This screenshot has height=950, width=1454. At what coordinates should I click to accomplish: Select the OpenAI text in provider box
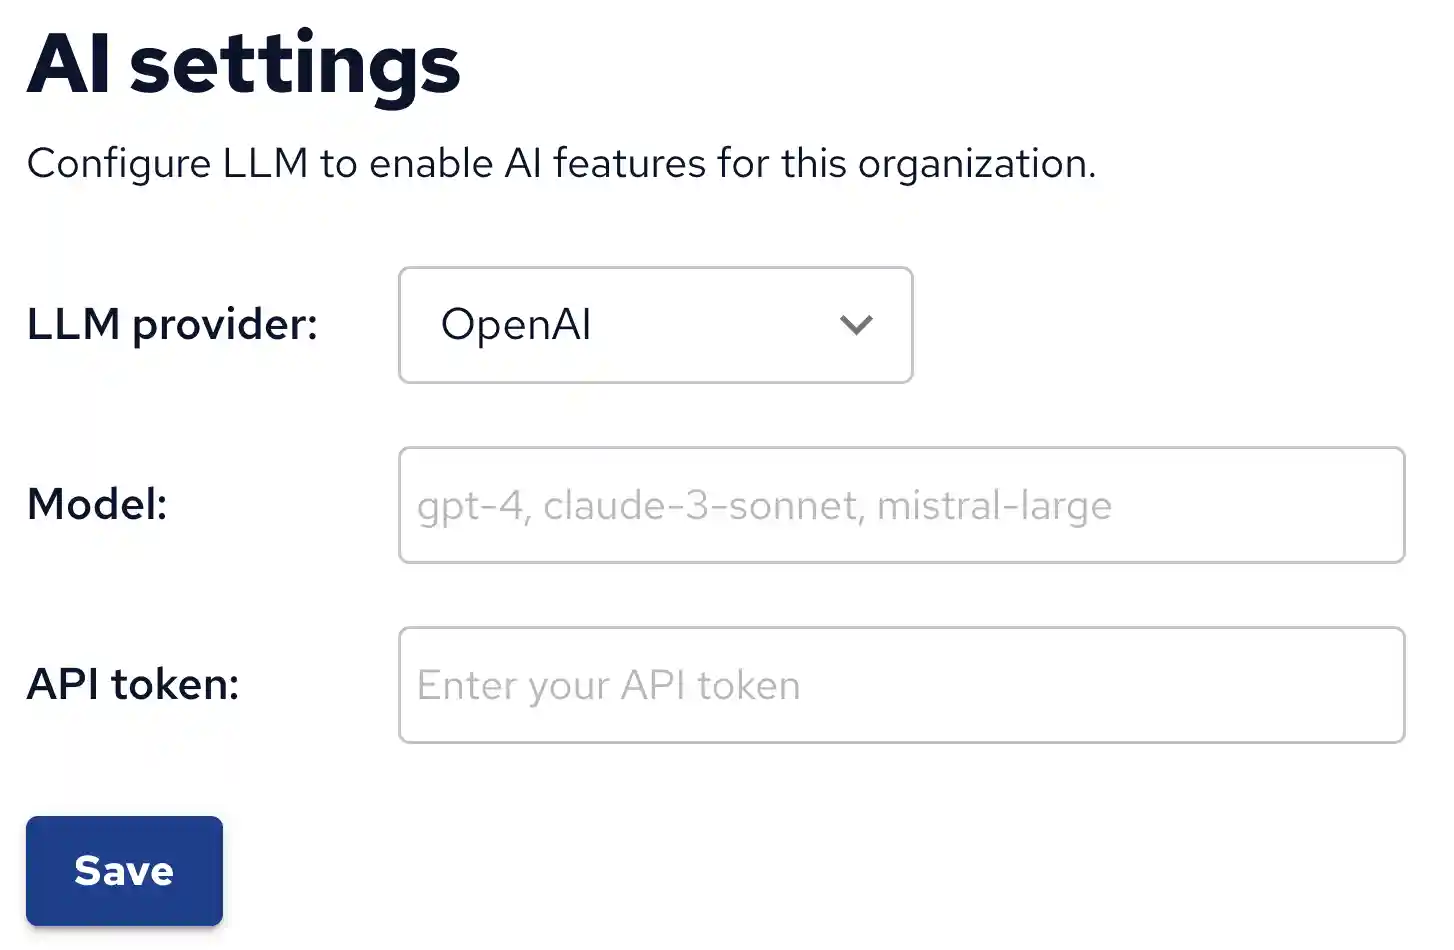(x=516, y=325)
